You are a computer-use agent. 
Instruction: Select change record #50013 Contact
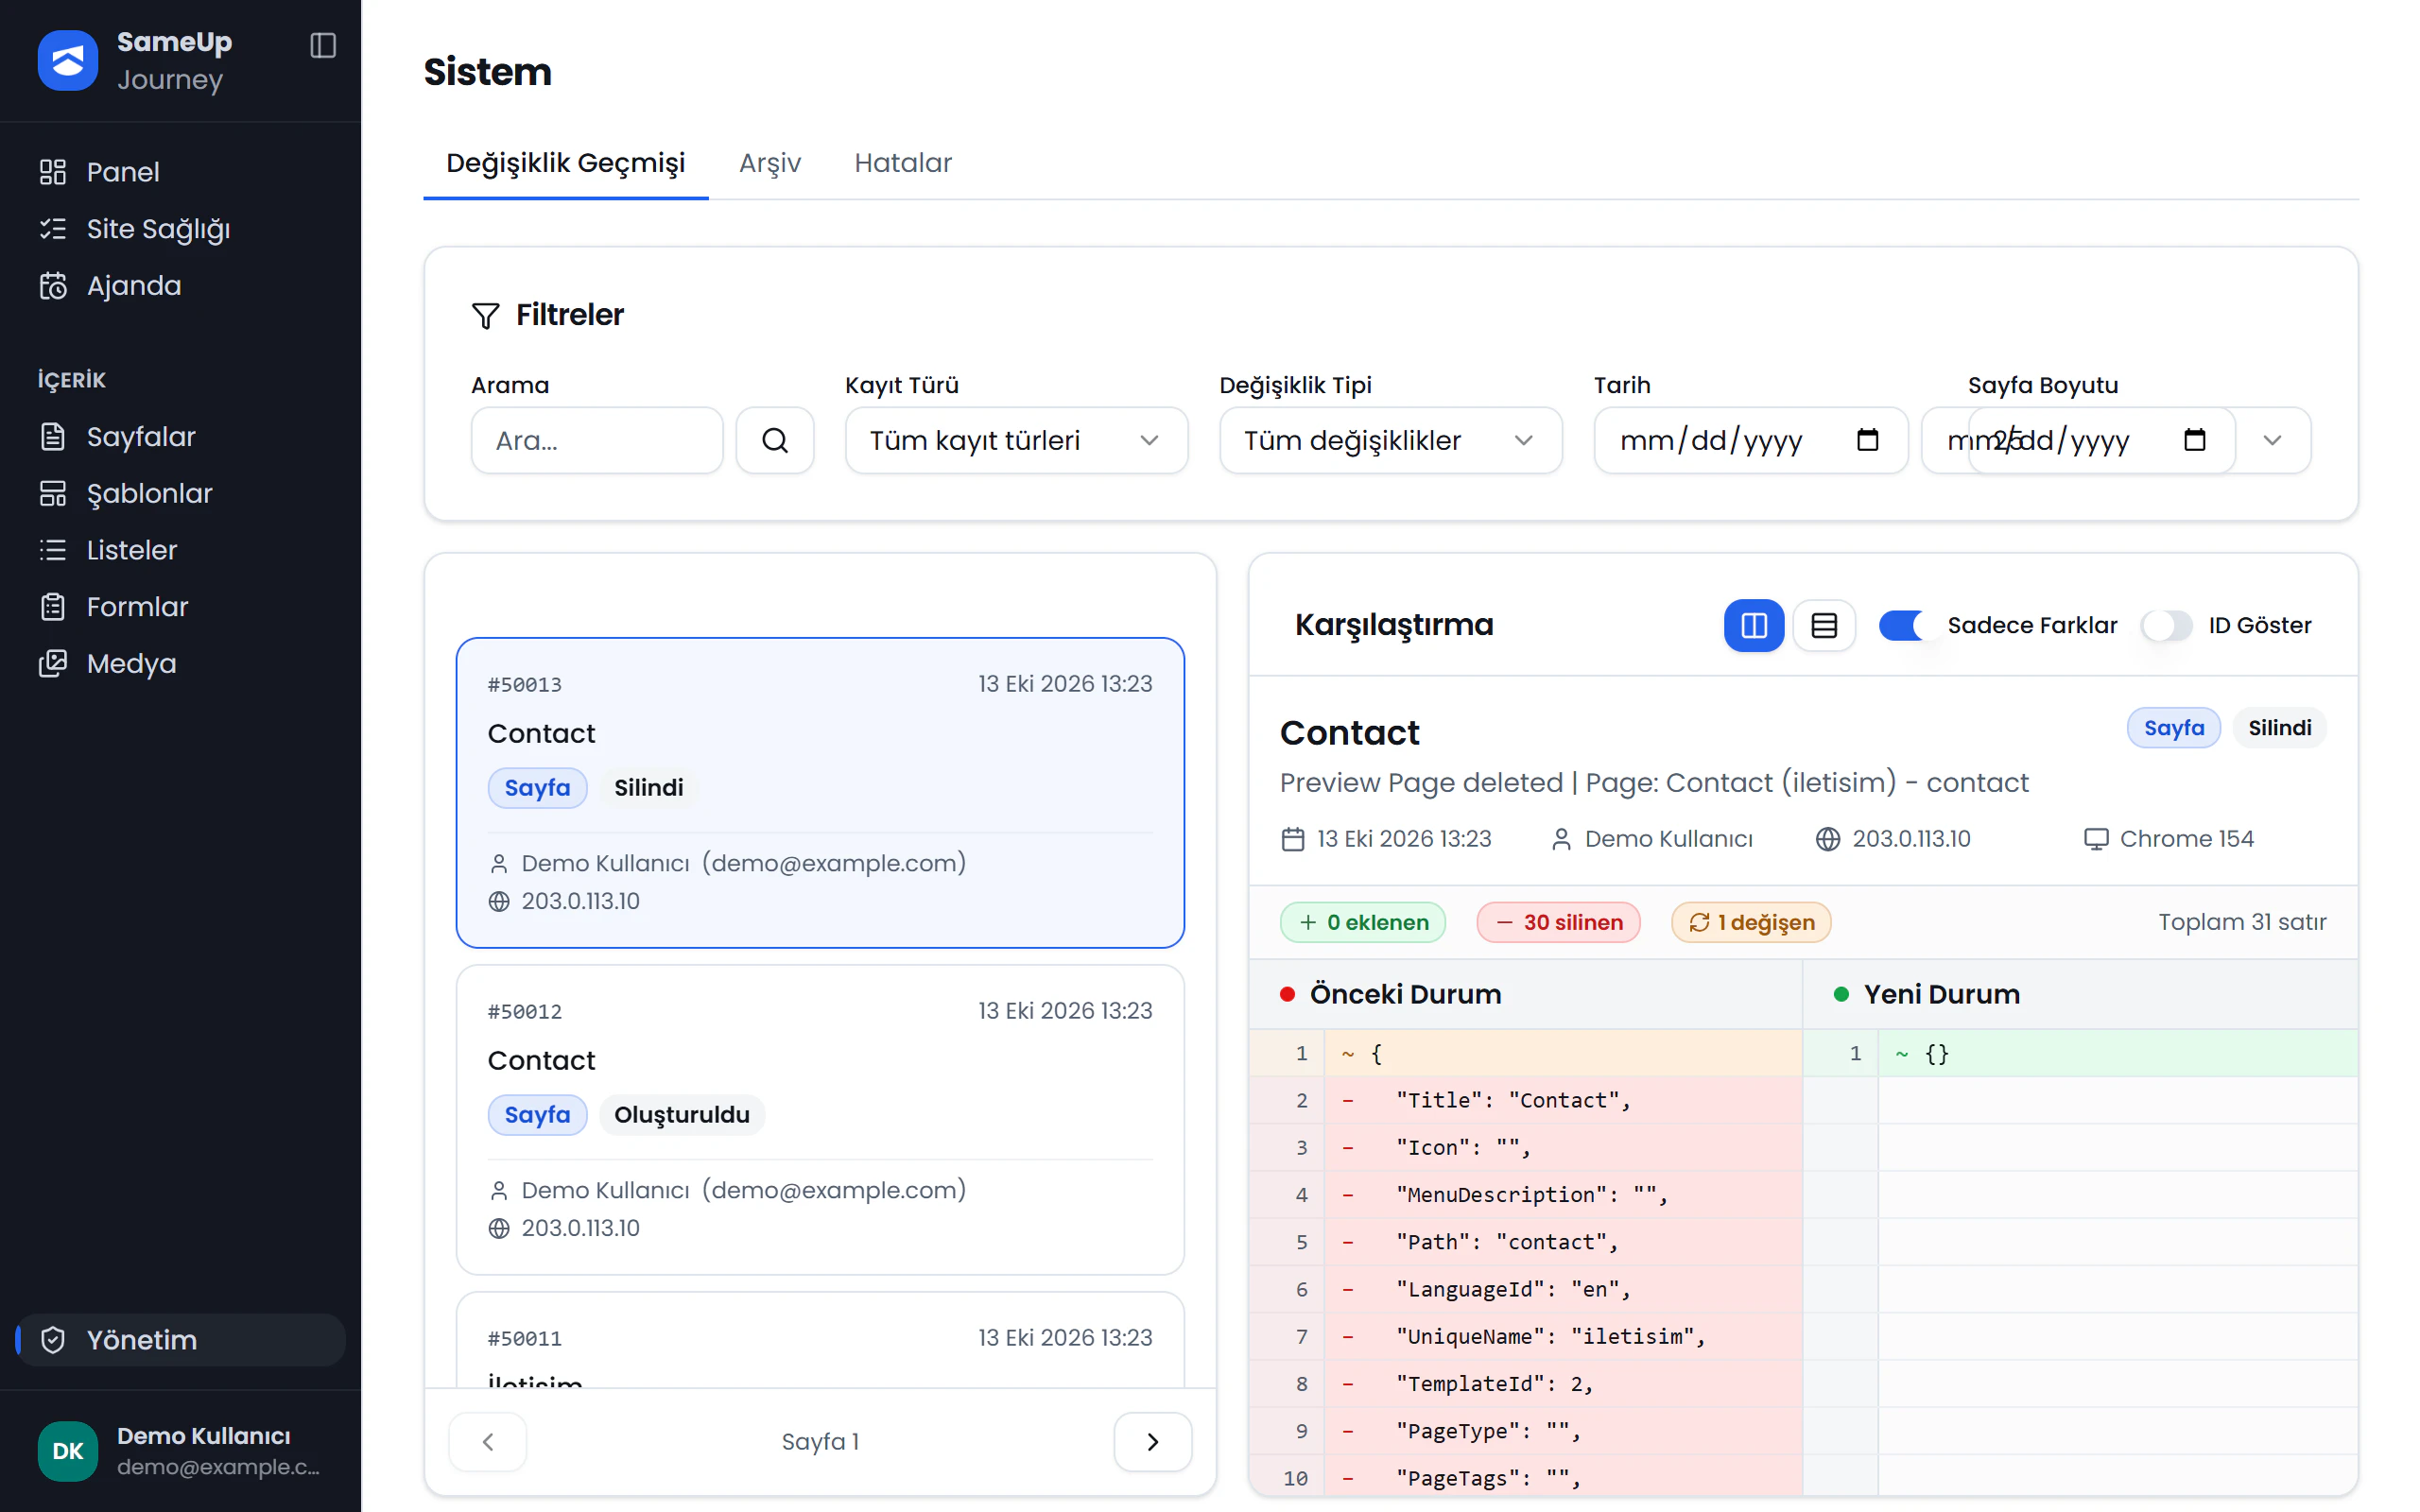[x=820, y=792]
